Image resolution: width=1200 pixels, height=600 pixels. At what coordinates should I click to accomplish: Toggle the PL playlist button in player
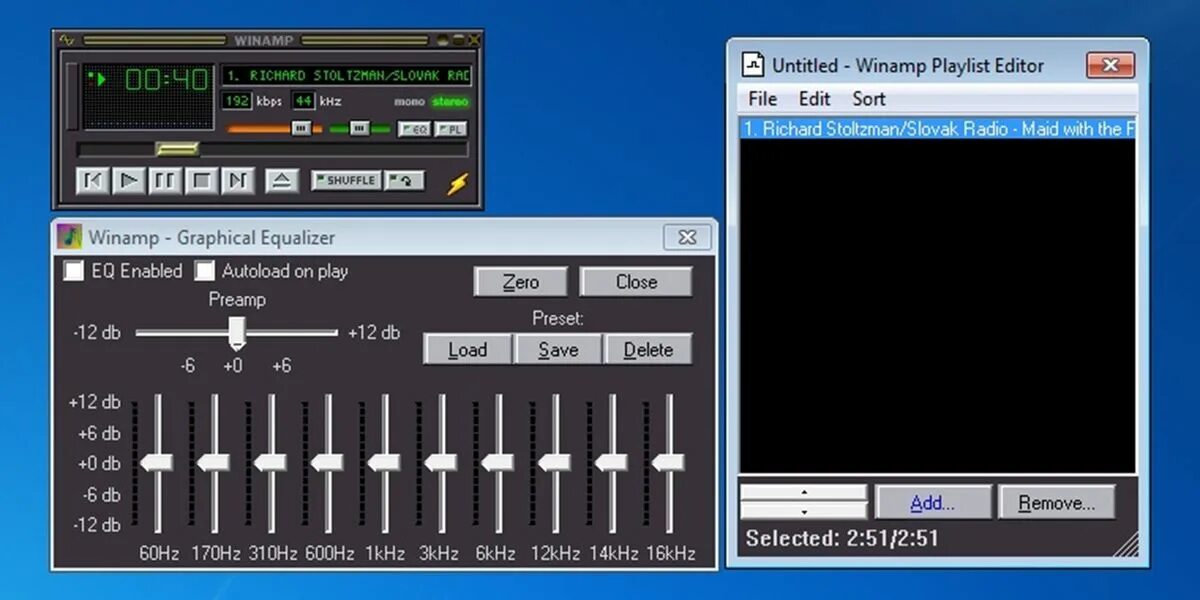(450, 129)
